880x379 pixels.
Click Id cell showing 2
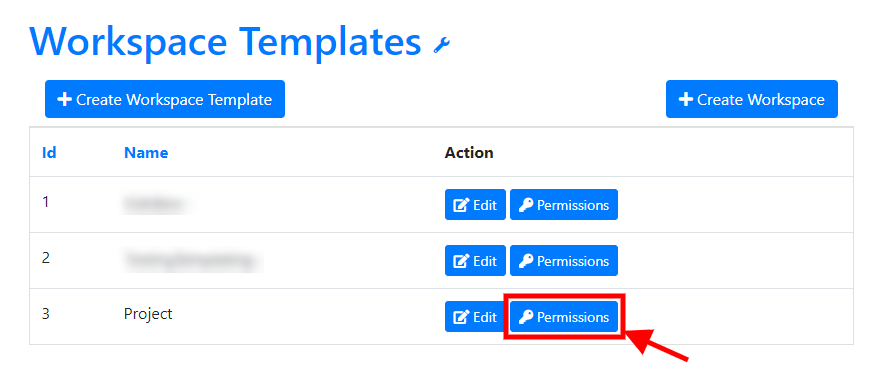coord(46,258)
